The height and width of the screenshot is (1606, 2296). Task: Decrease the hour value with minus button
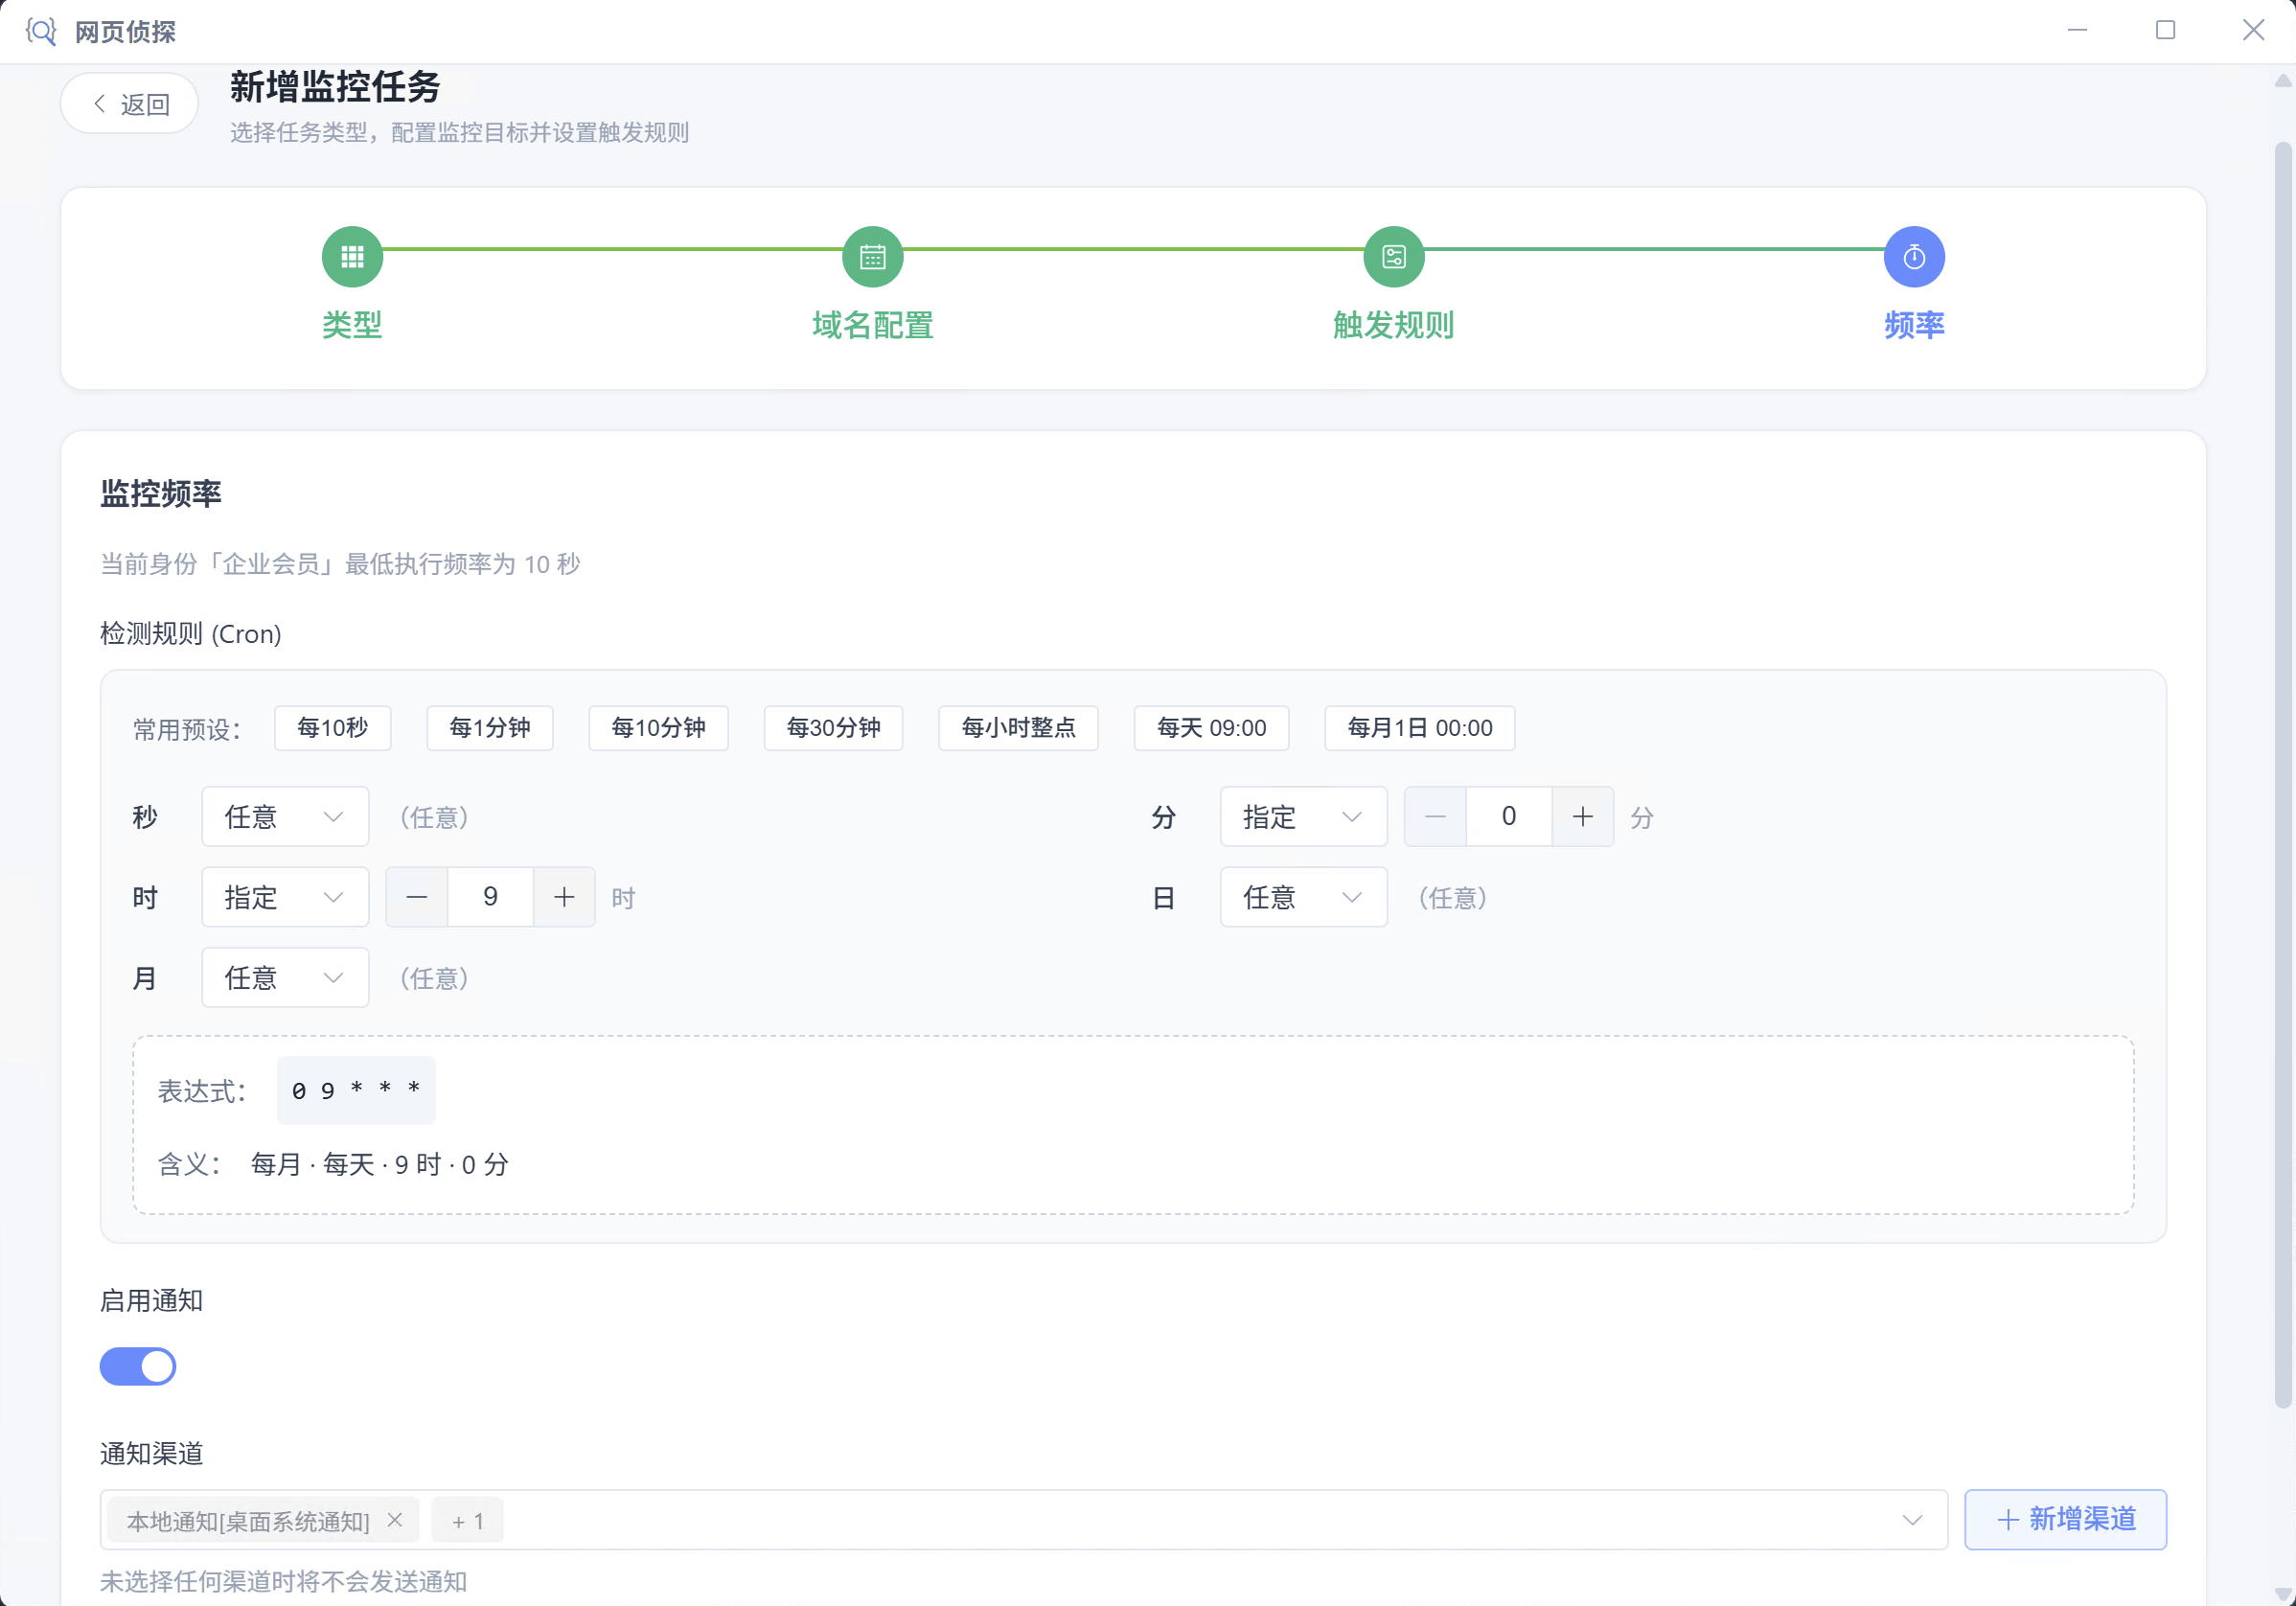(417, 897)
